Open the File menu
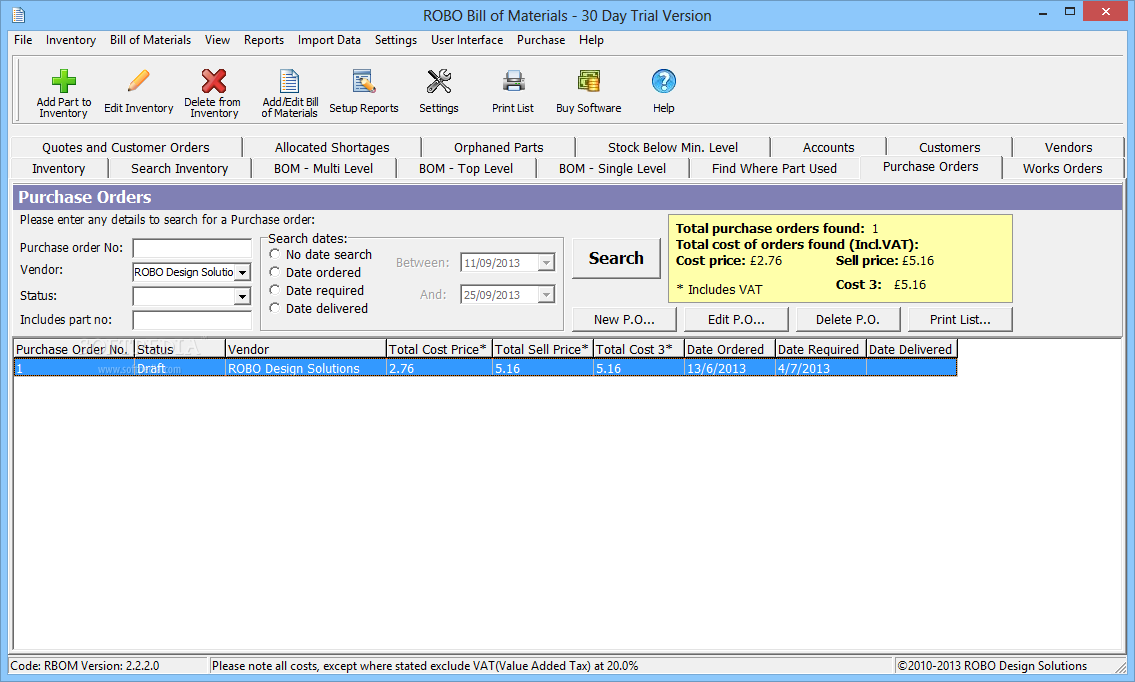 click(23, 40)
